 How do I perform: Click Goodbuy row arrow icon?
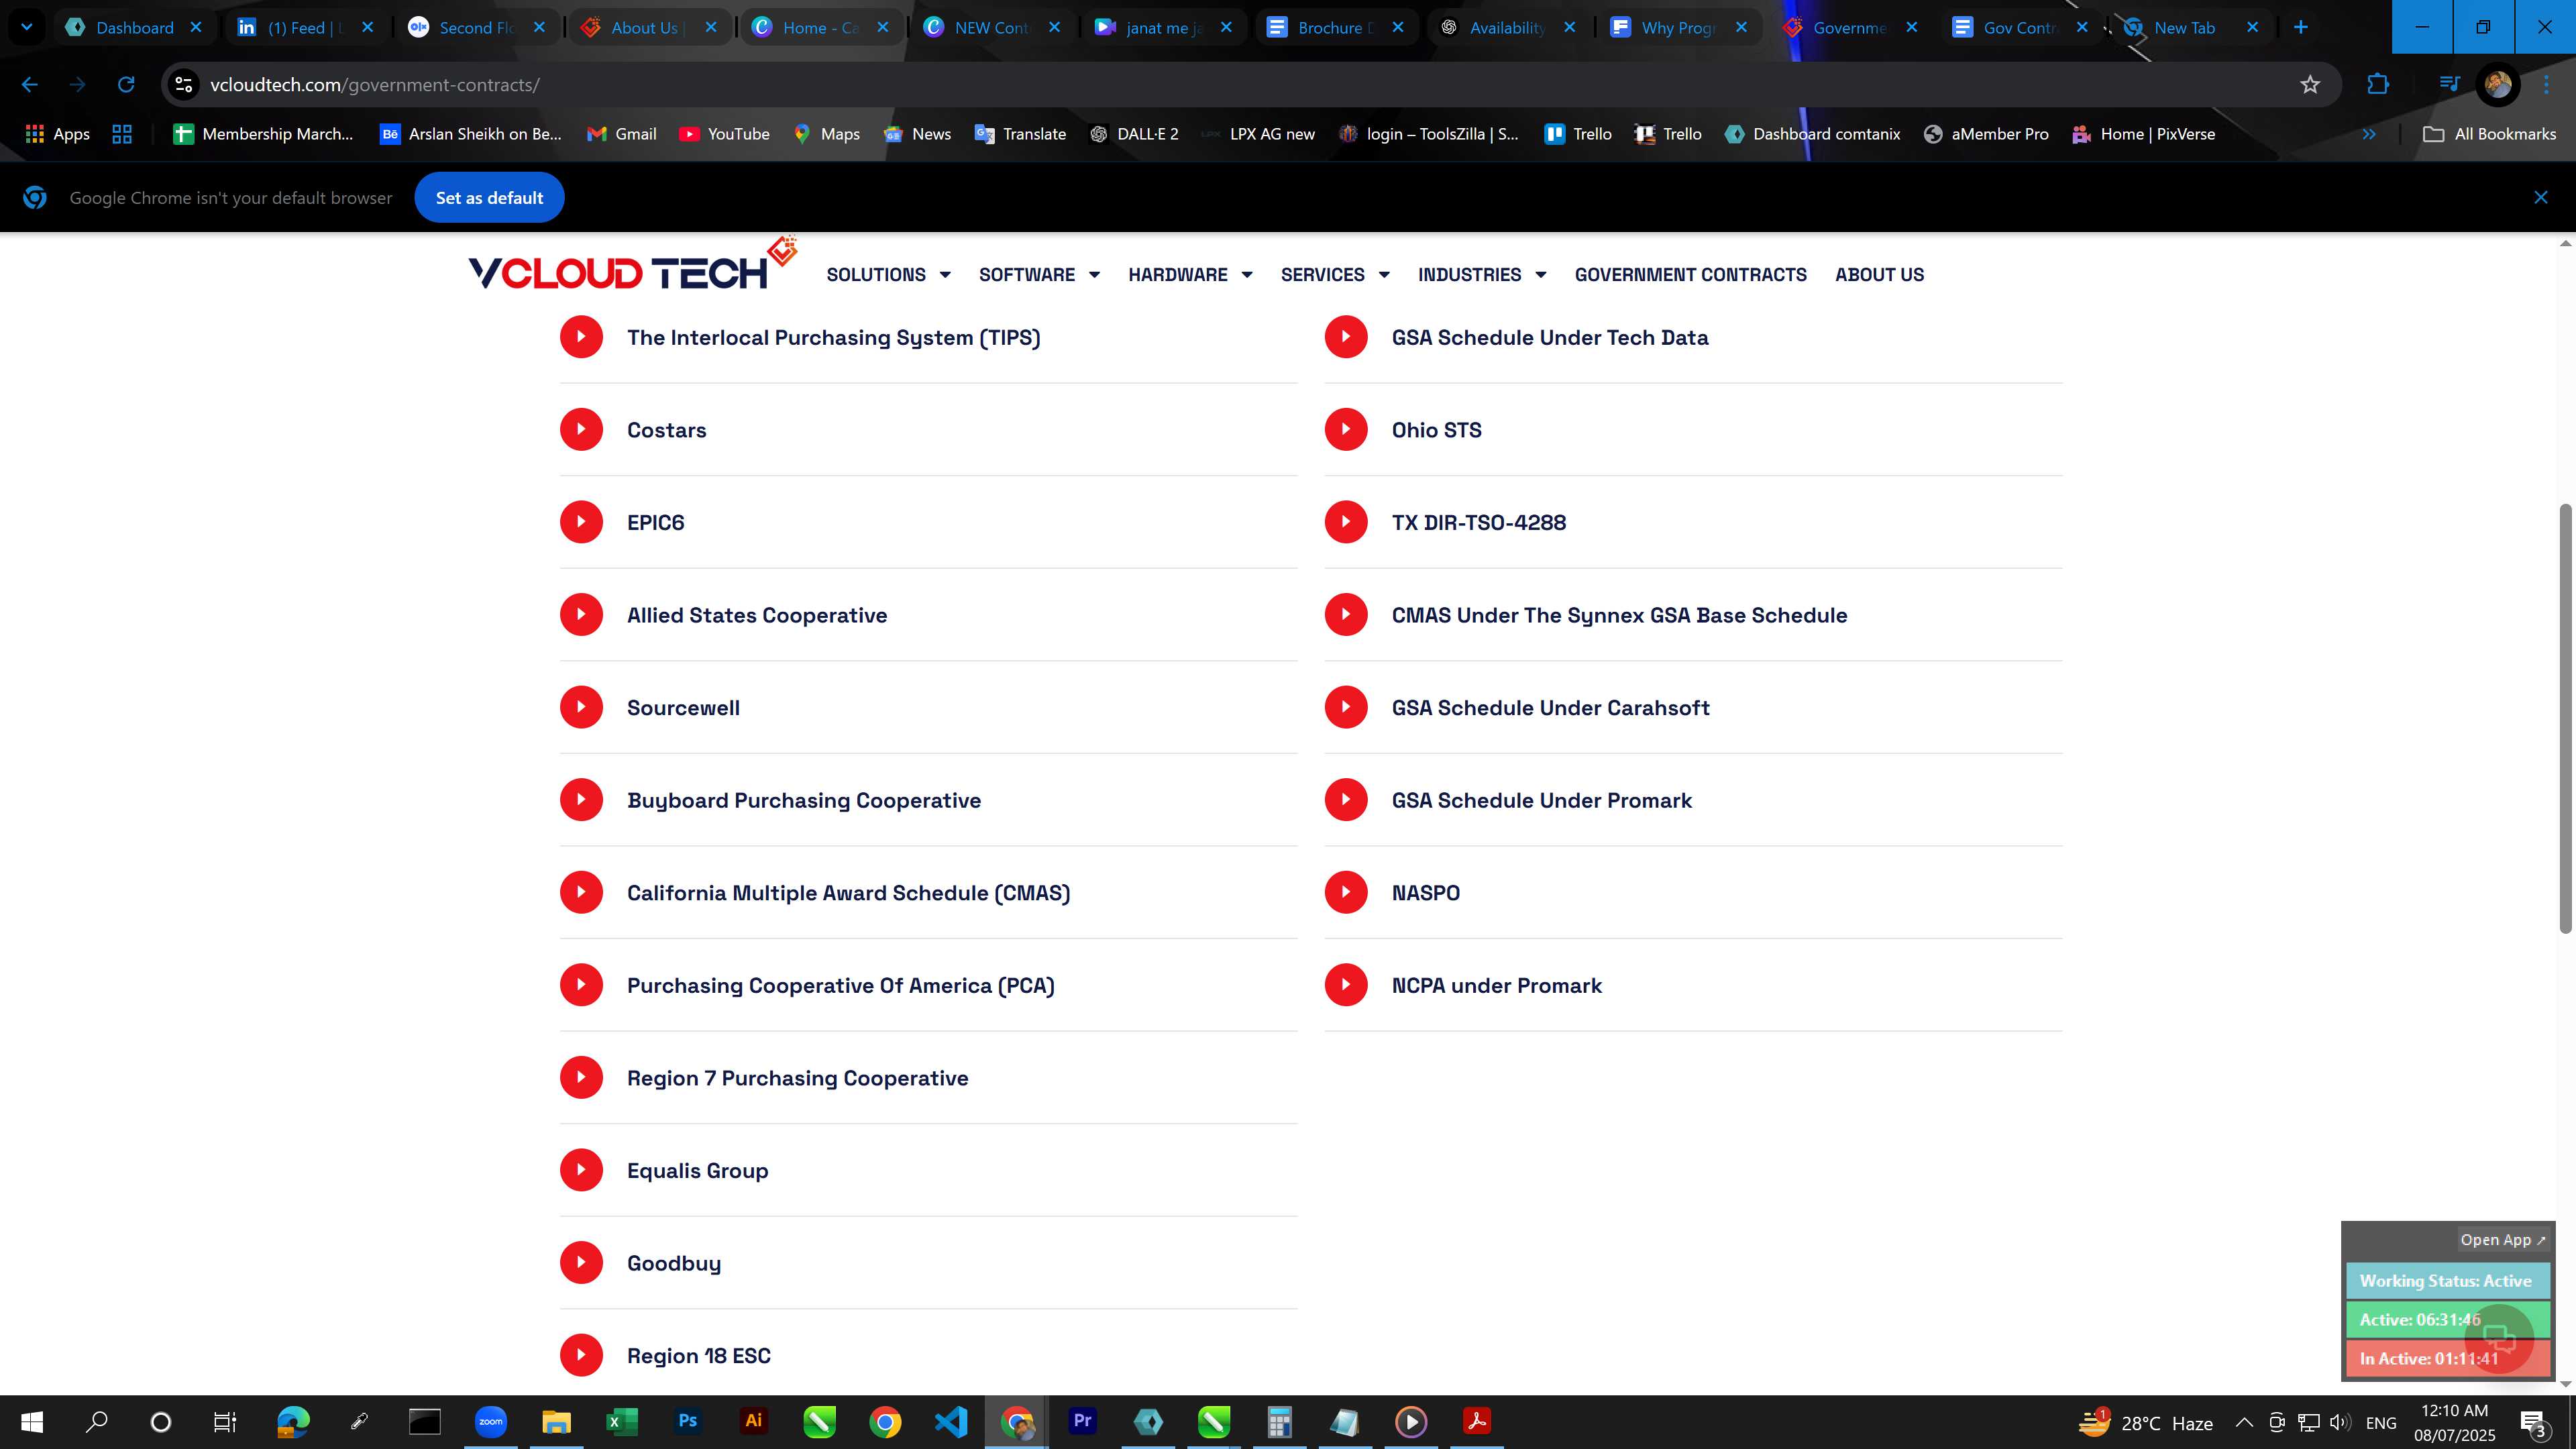[x=581, y=1263]
